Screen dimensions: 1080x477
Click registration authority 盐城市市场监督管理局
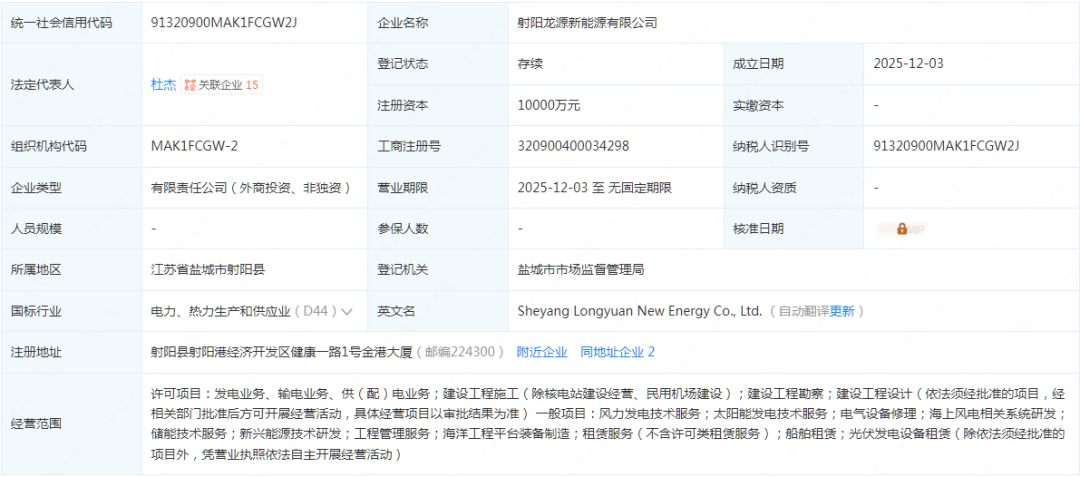click(581, 270)
